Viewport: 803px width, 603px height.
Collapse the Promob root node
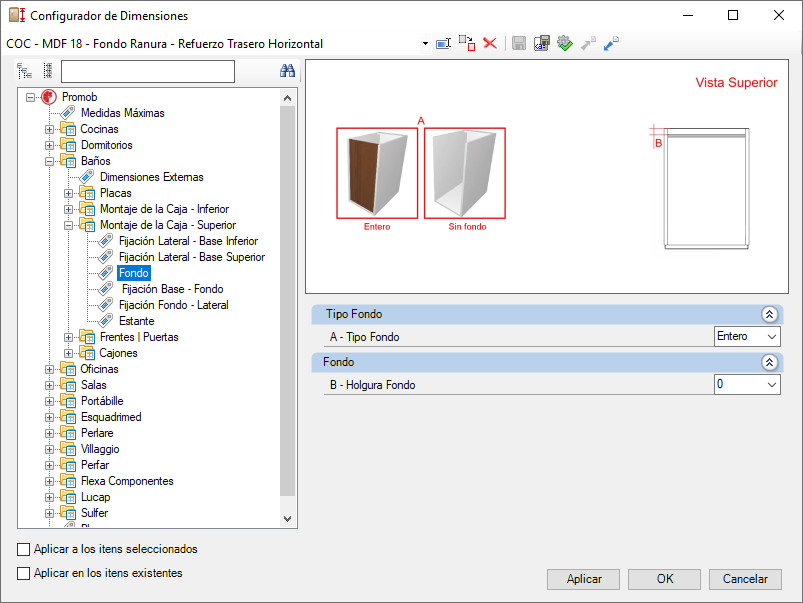tap(30, 97)
